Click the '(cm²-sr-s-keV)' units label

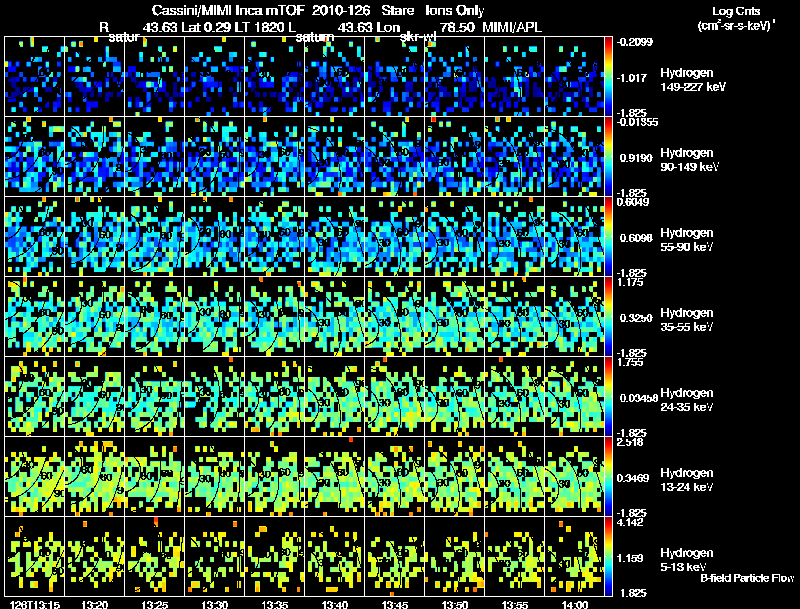point(735,26)
